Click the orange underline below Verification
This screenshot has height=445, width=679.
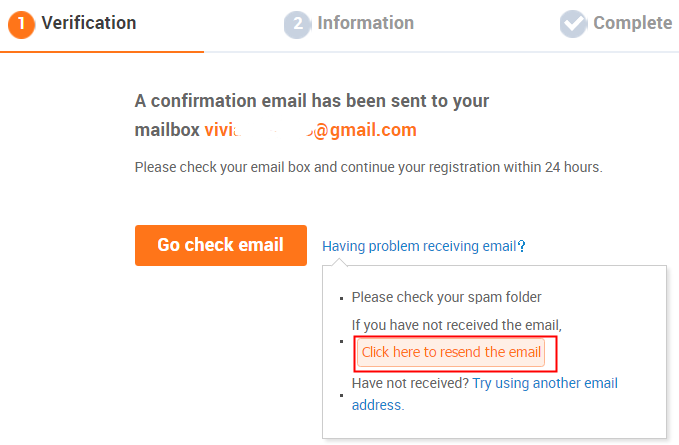coord(102,51)
